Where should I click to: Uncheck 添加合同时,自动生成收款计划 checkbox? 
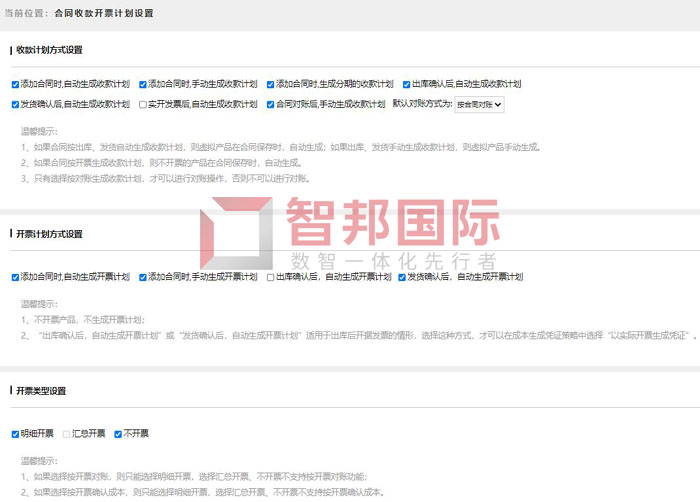[x=15, y=85]
